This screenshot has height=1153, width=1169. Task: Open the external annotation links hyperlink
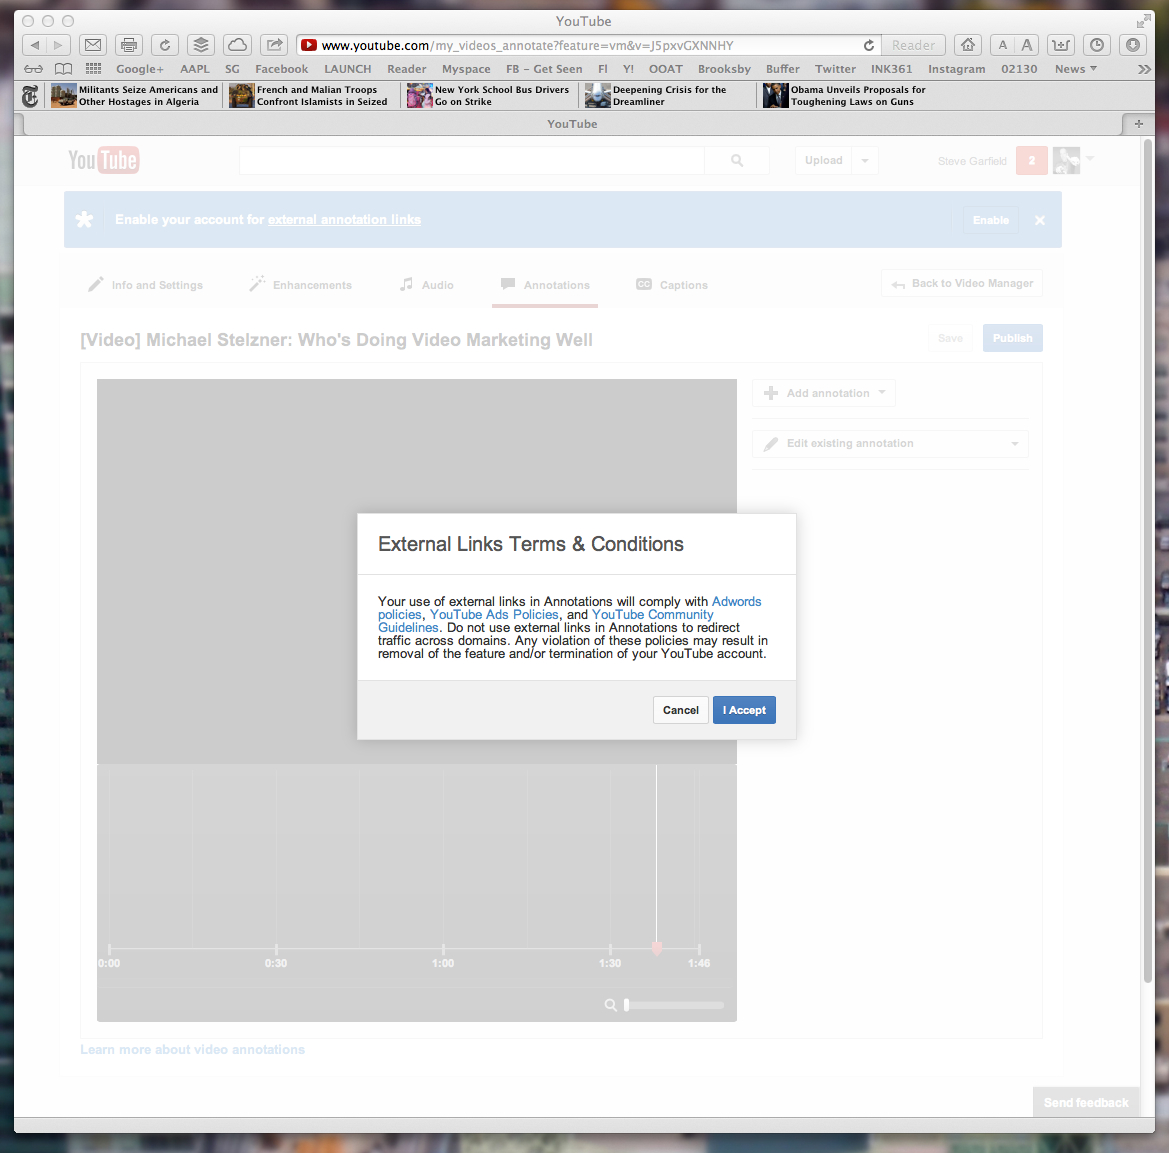coord(344,220)
